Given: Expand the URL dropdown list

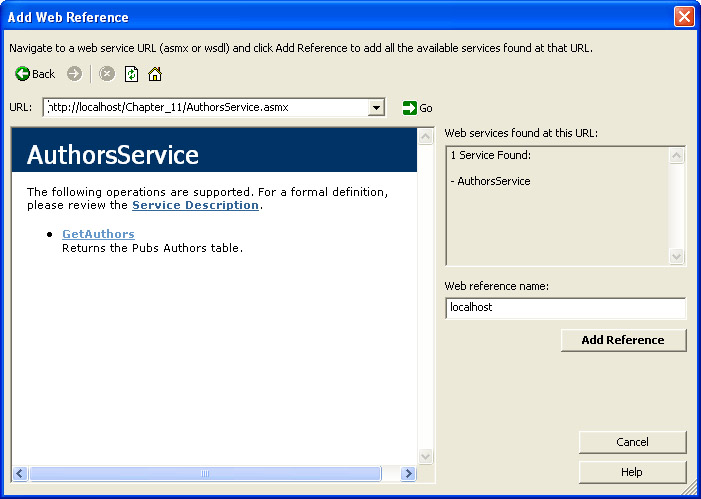Looking at the screenshot, I should click(x=376, y=108).
